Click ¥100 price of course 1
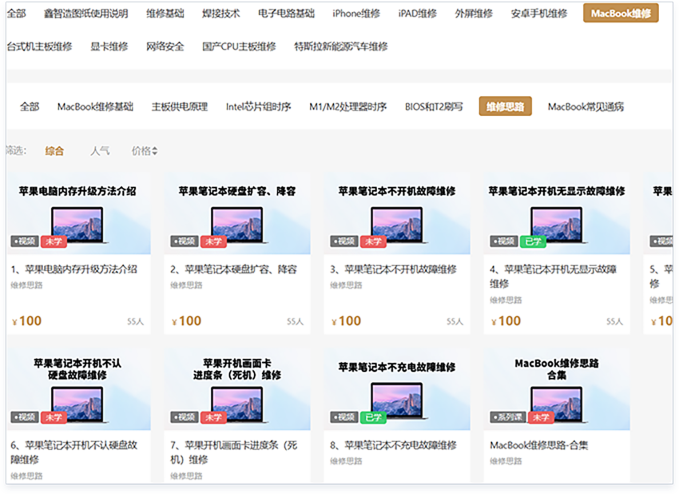Screen dimensions: 679x494 pyautogui.click(x=27, y=321)
